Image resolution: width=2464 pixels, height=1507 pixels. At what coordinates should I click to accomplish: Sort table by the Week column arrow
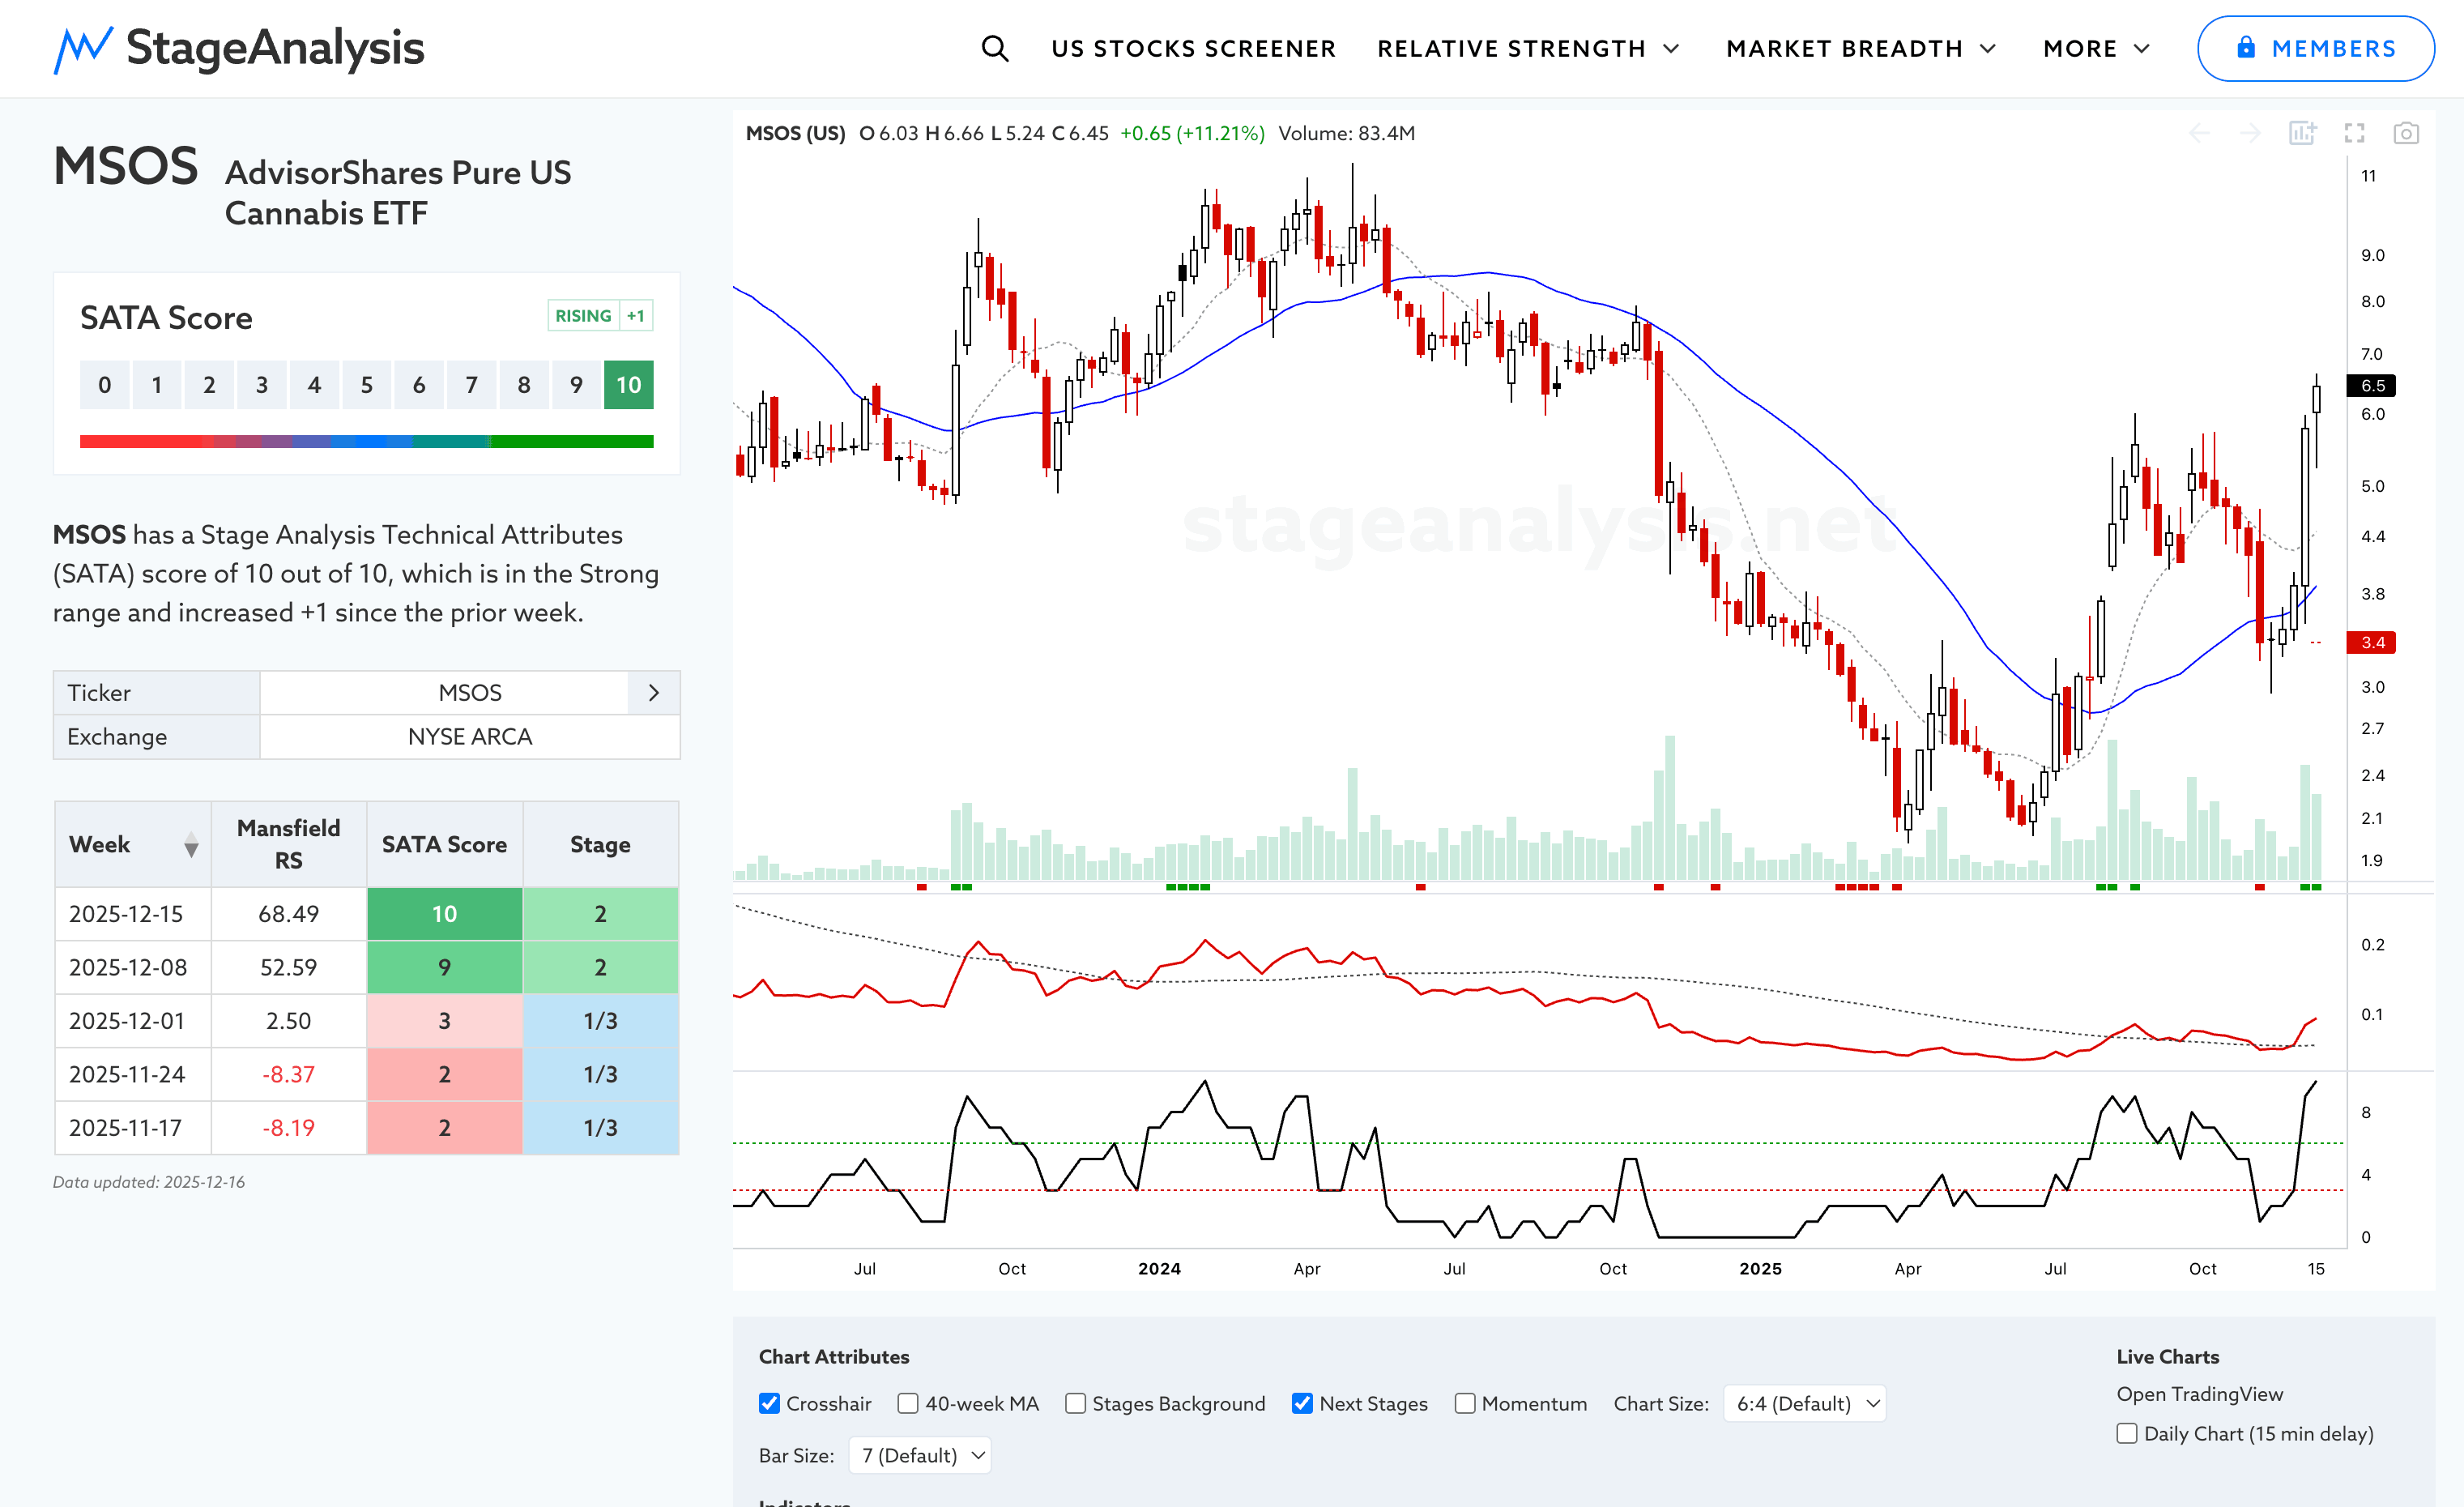[191, 845]
